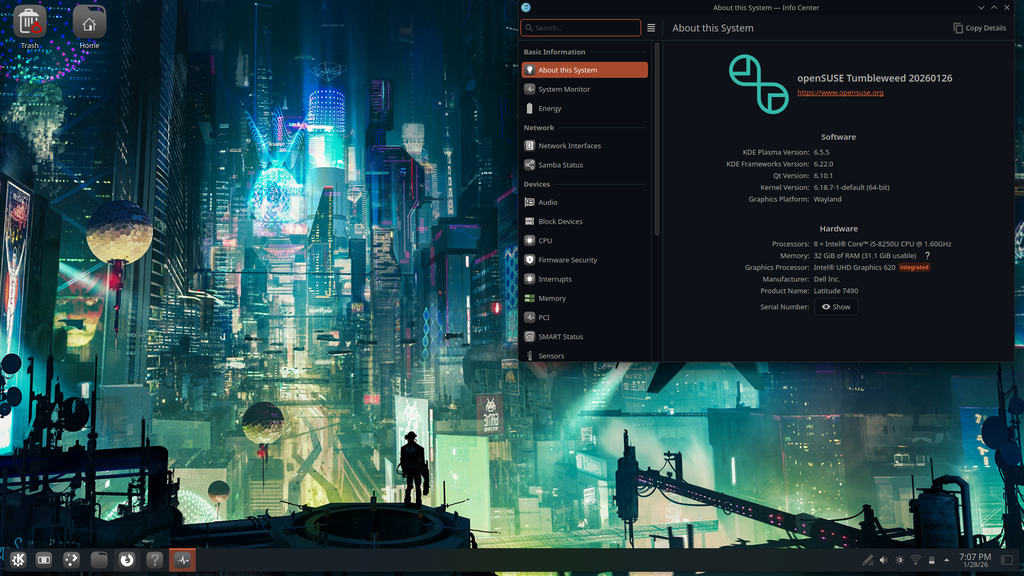Open the Audio devices page
The width and height of the screenshot is (1024, 576).
(584, 202)
